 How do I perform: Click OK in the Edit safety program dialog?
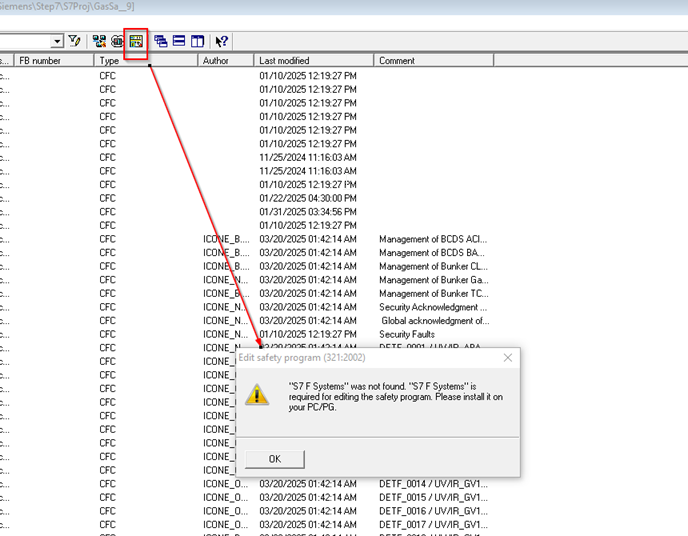pyautogui.click(x=275, y=459)
